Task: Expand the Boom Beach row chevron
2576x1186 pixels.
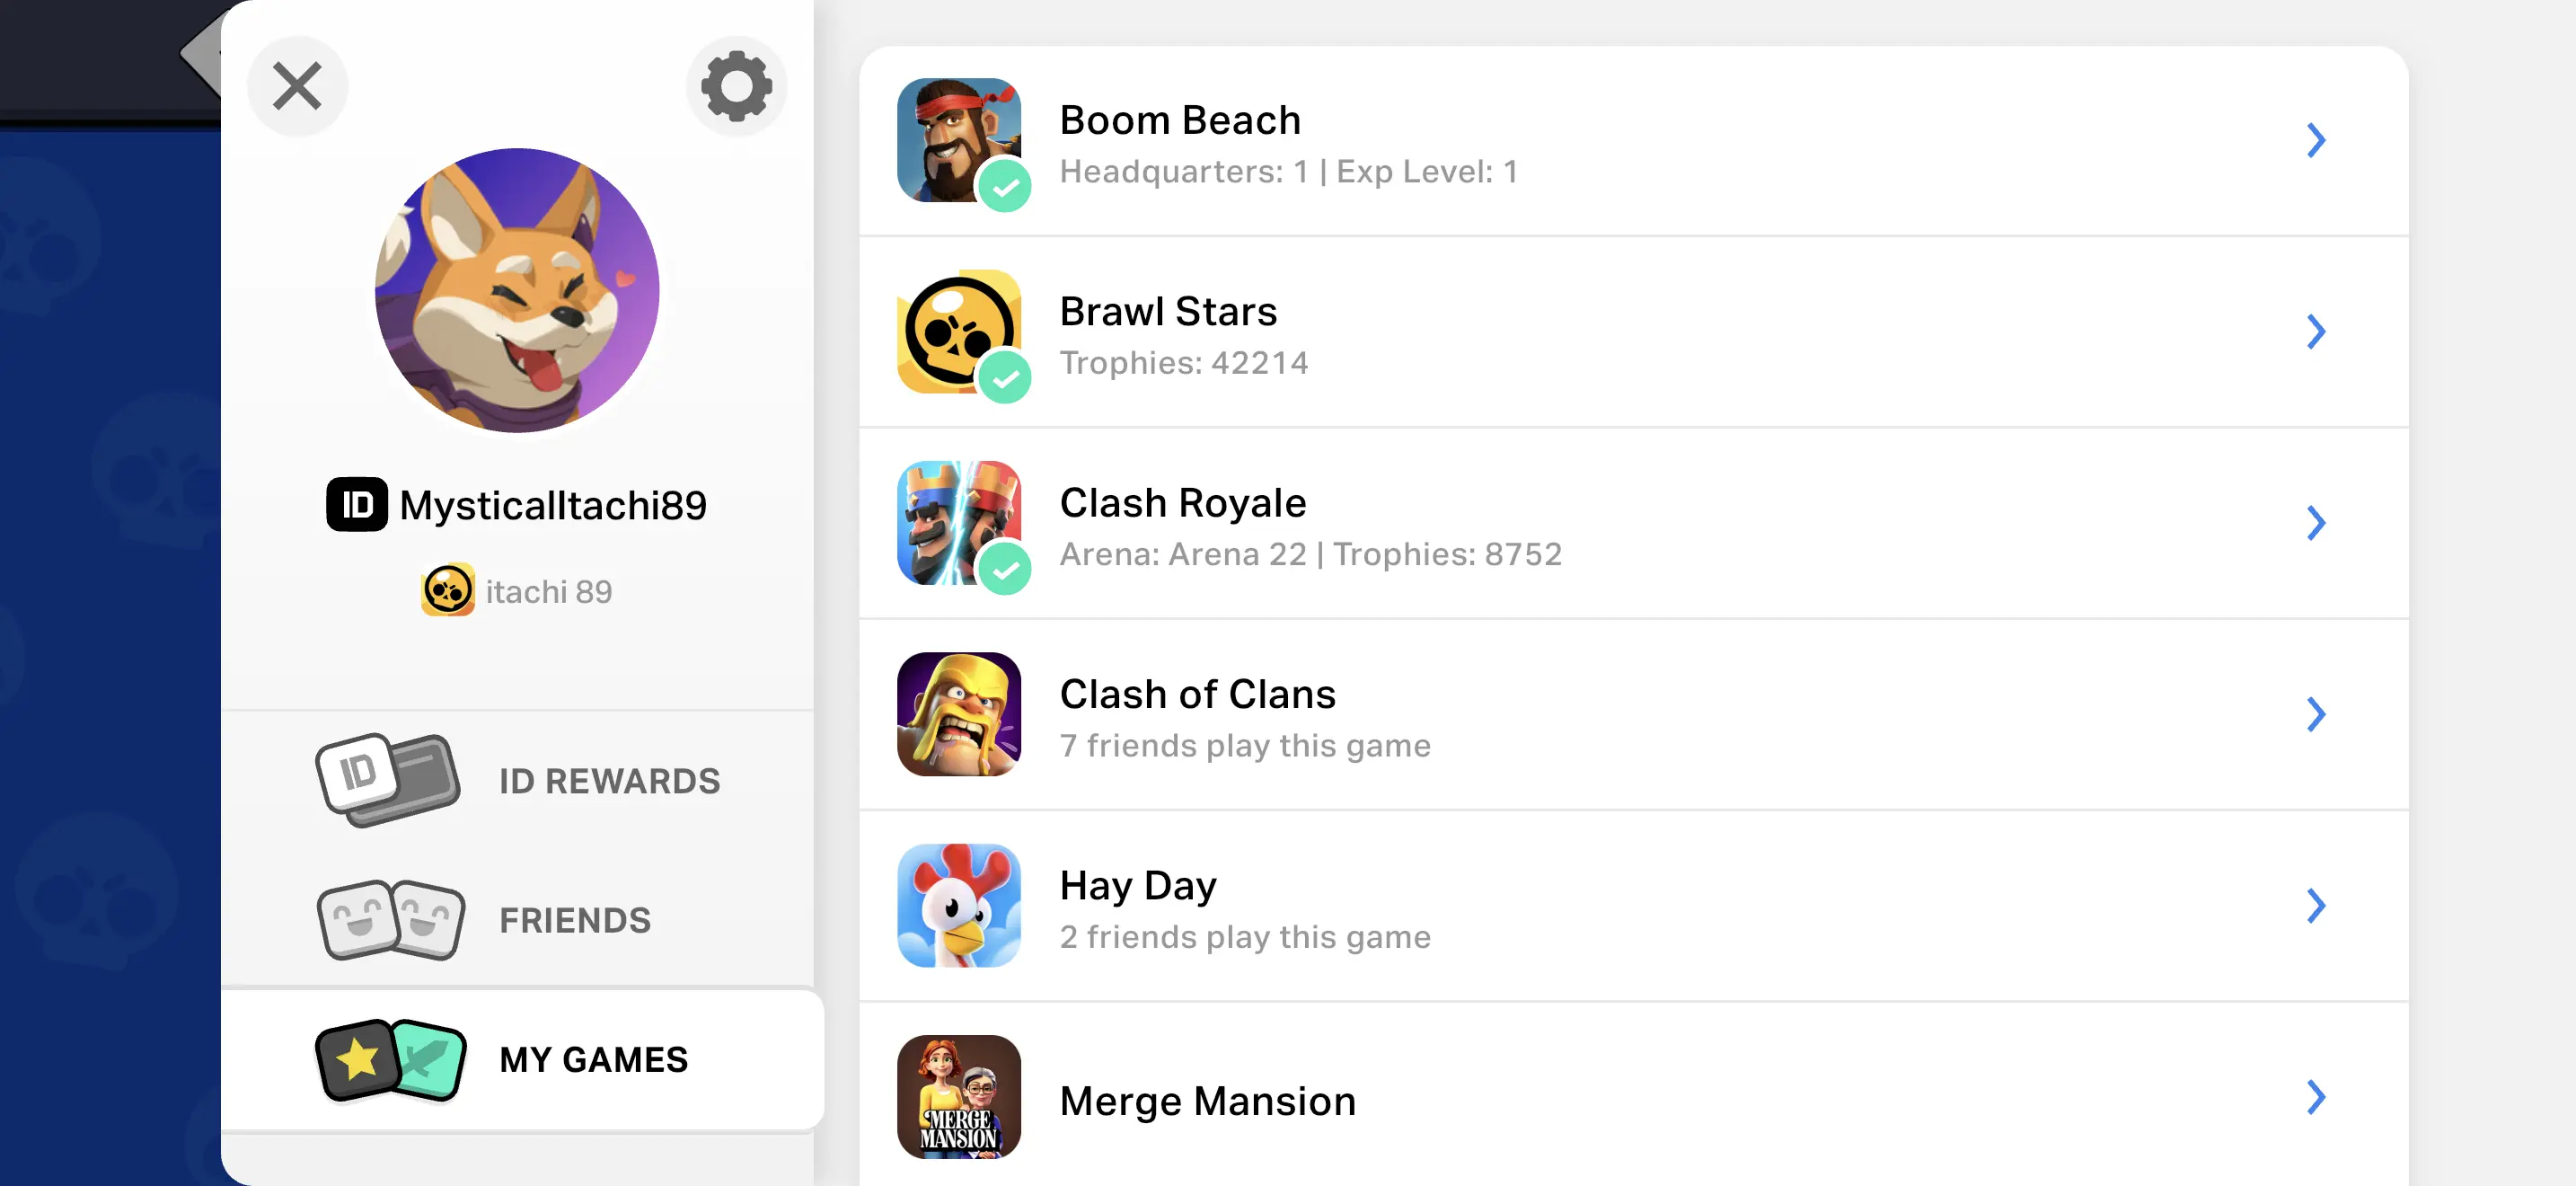Action: click(2315, 140)
